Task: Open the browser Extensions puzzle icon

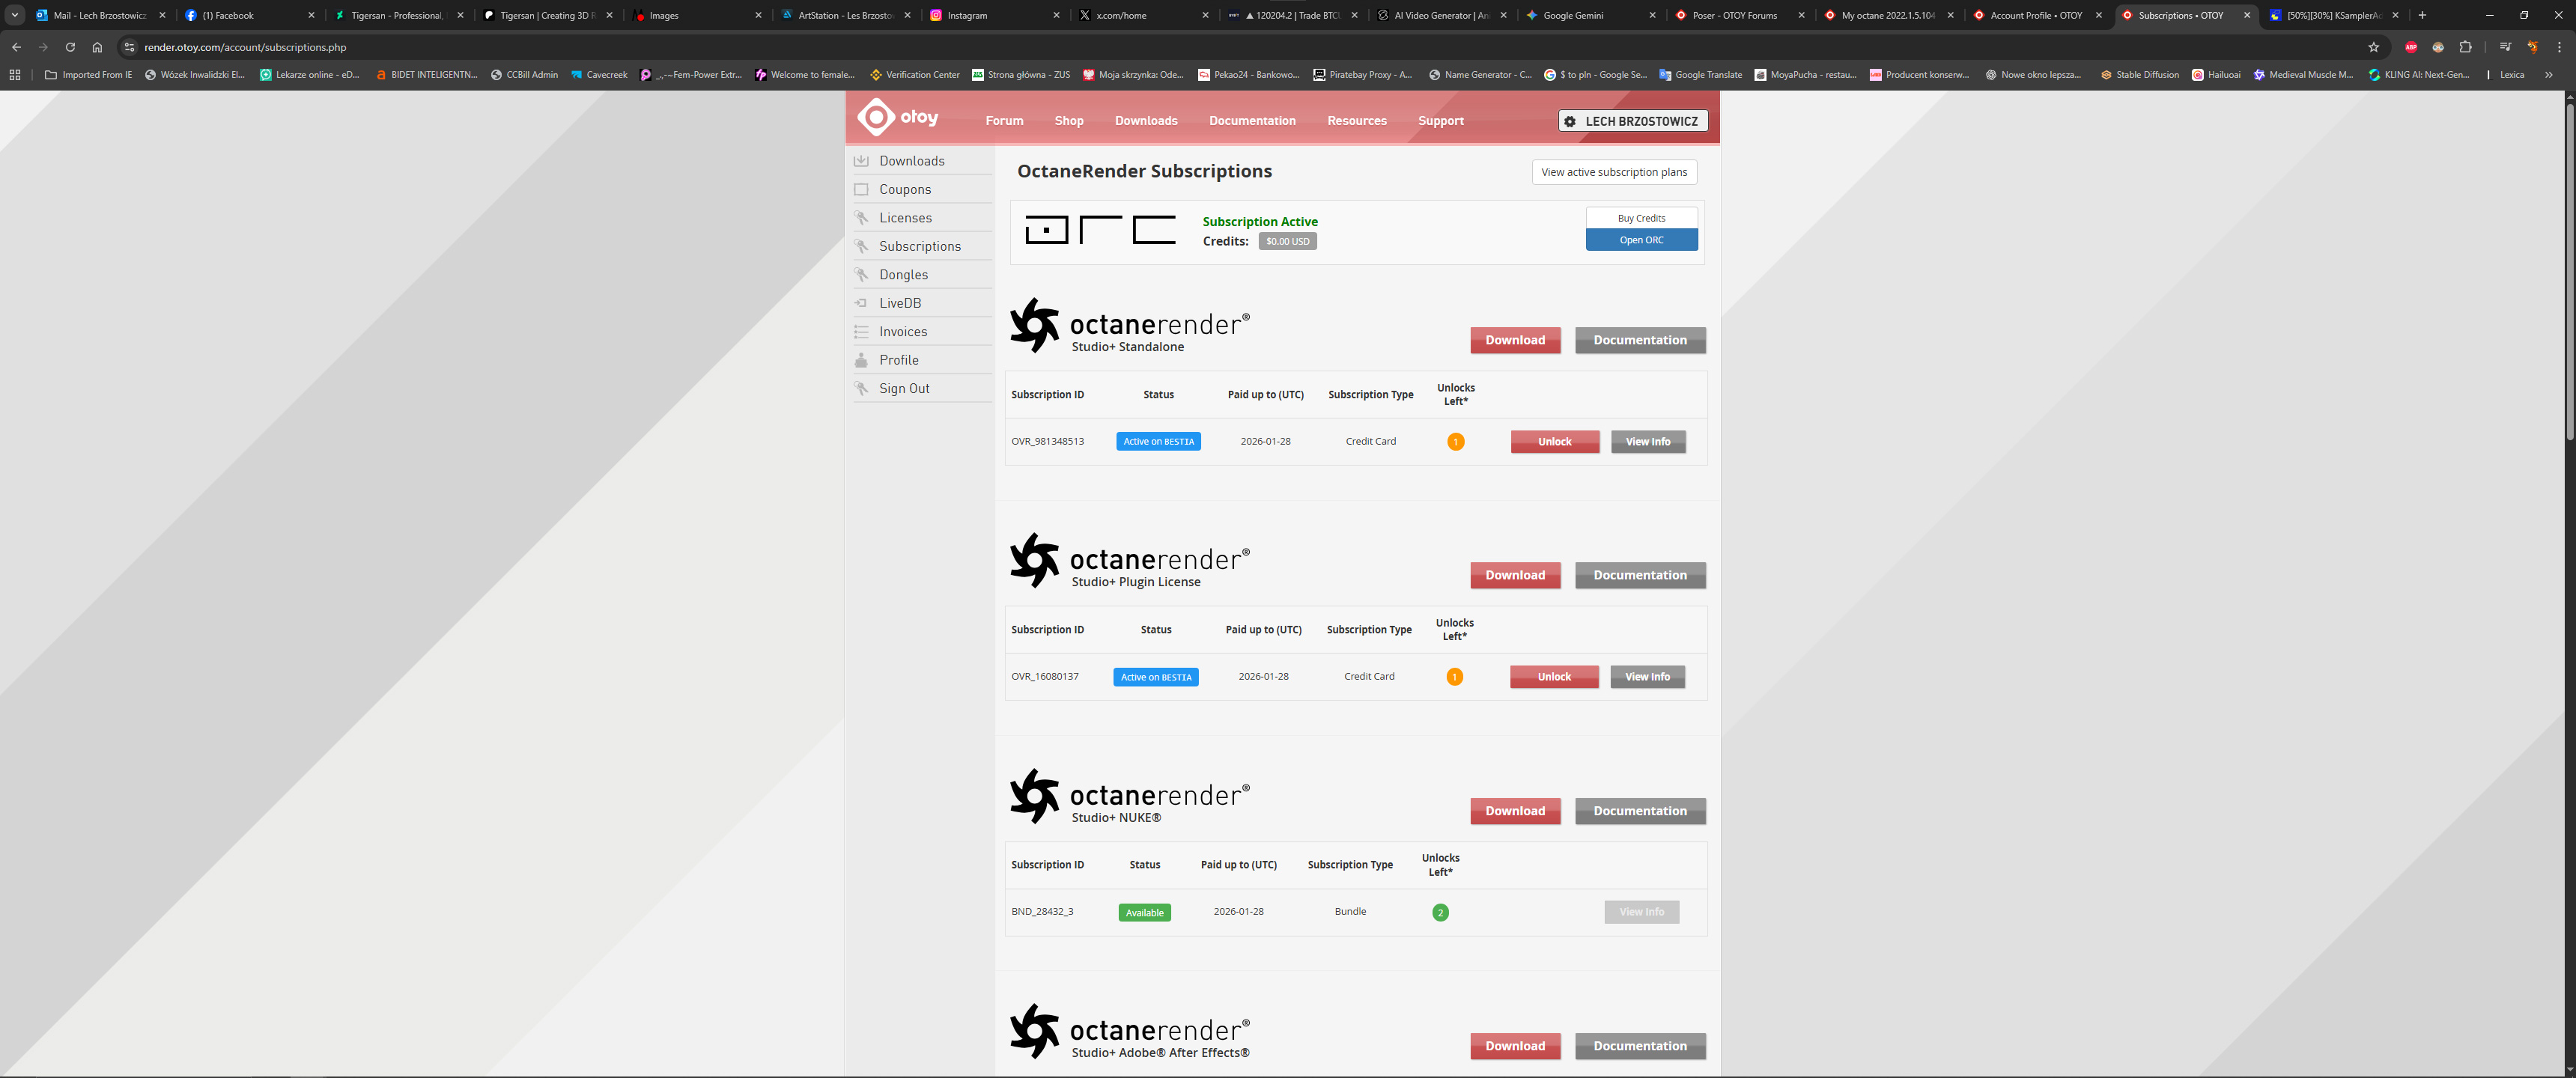Action: (x=2465, y=47)
